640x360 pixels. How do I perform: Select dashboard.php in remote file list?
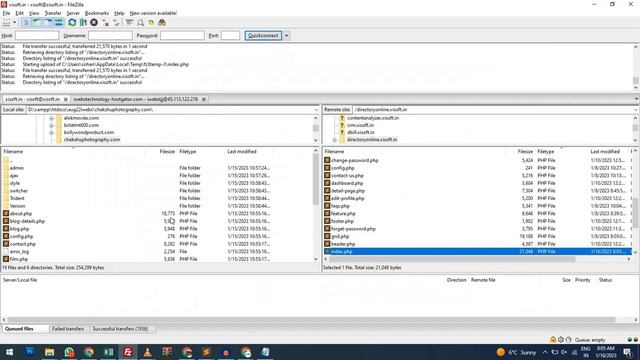click(x=347, y=183)
